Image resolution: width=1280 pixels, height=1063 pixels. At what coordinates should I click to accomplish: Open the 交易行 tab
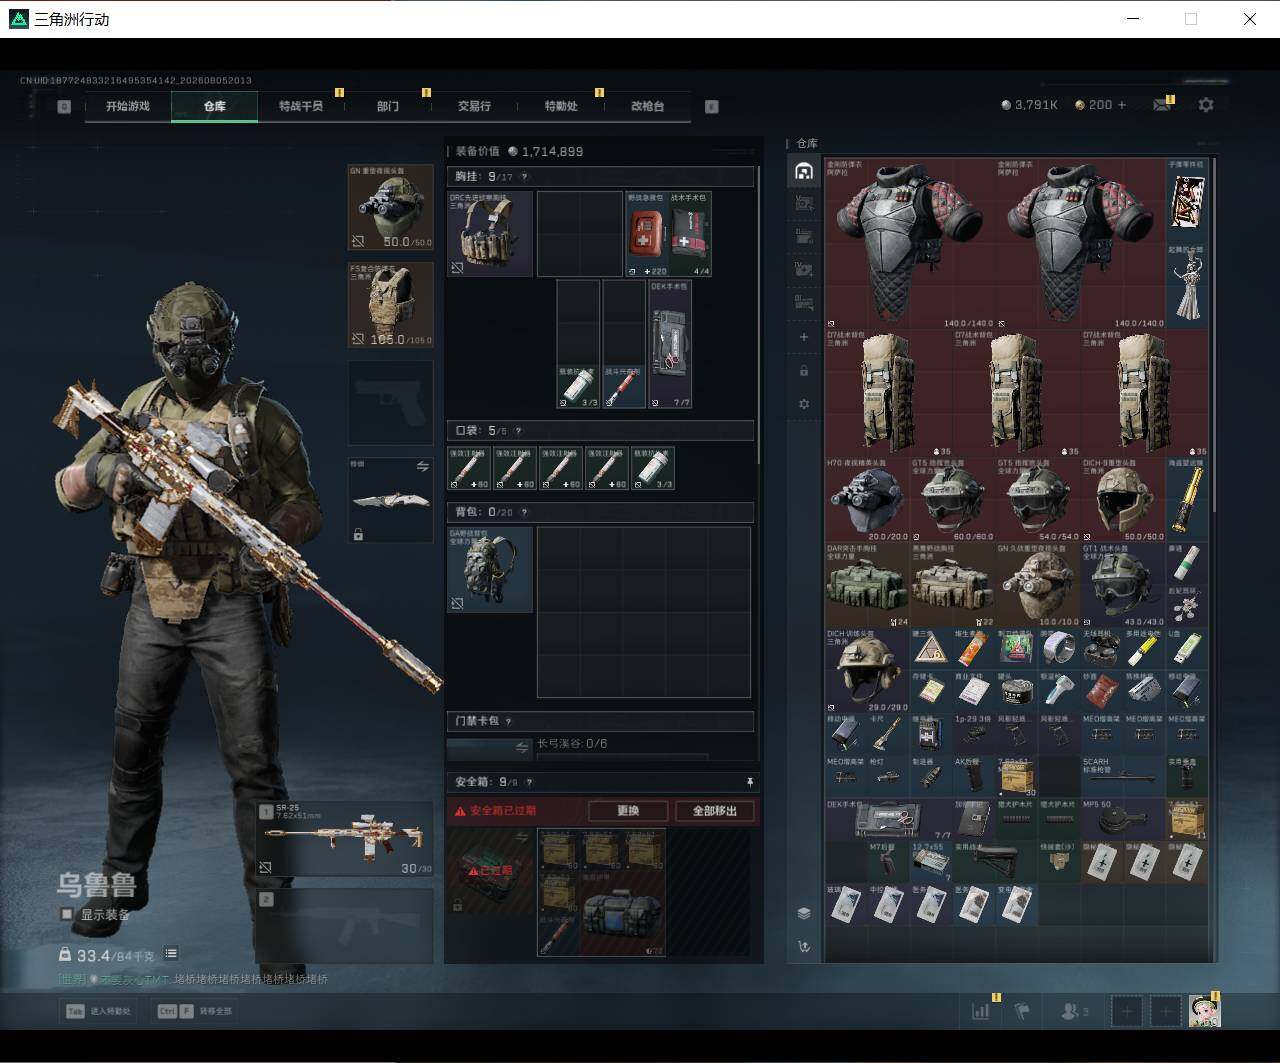[x=474, y=106]
